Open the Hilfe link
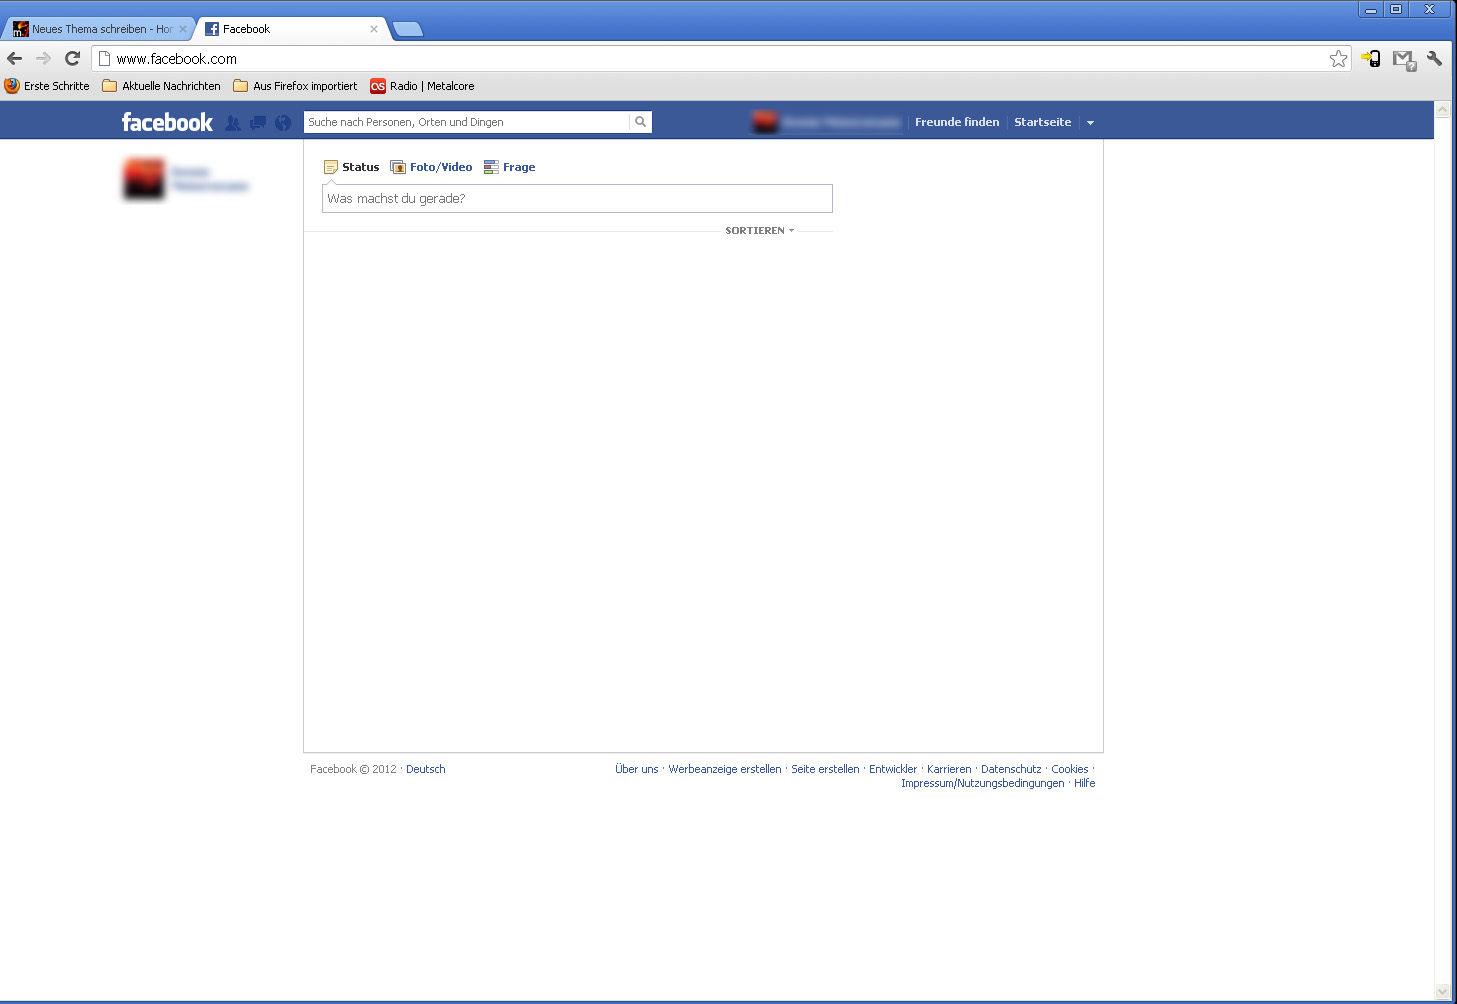 click(1084, 783)
